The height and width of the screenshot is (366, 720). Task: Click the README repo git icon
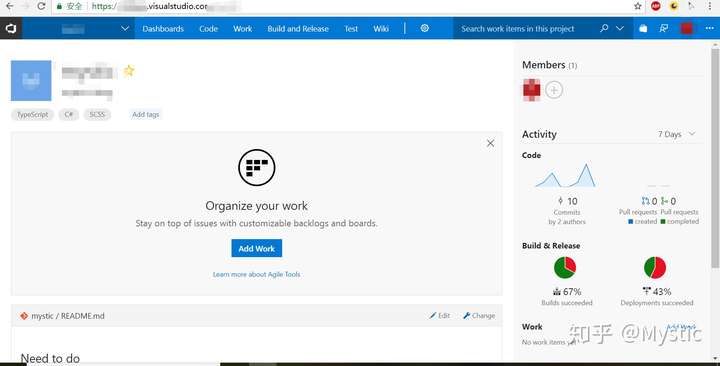click(x=24, y=316)
